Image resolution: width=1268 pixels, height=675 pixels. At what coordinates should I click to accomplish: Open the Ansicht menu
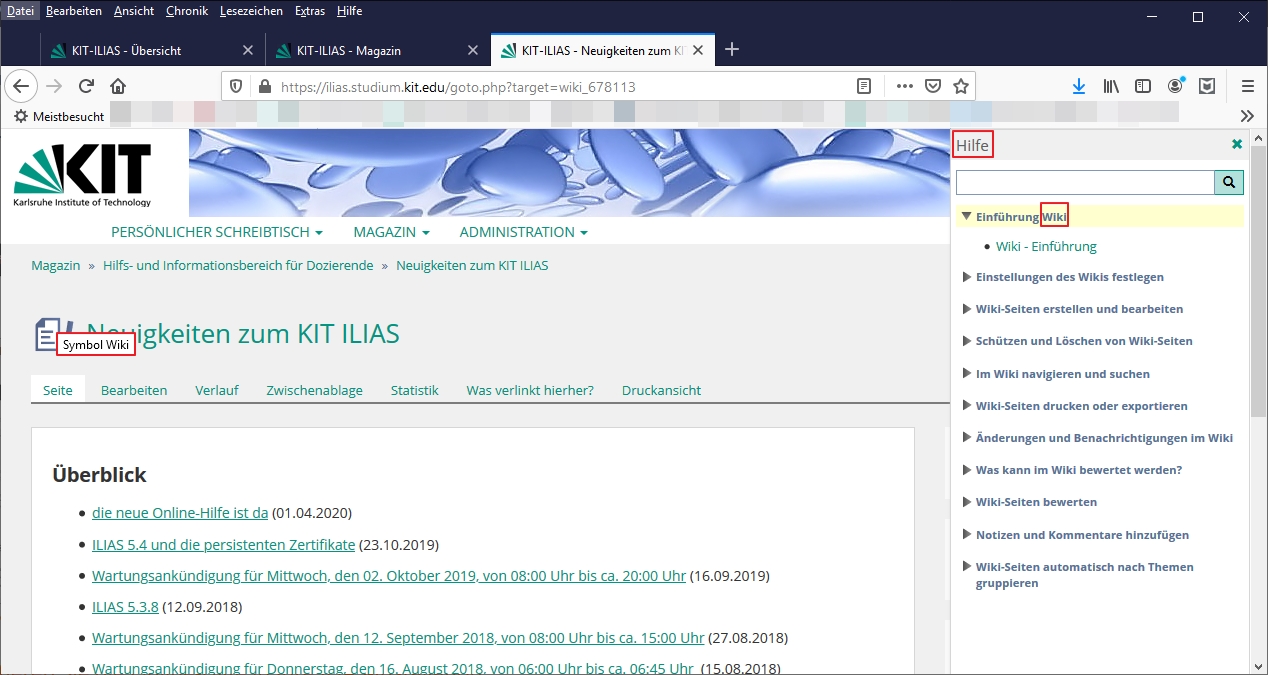(x=134, y=11)
